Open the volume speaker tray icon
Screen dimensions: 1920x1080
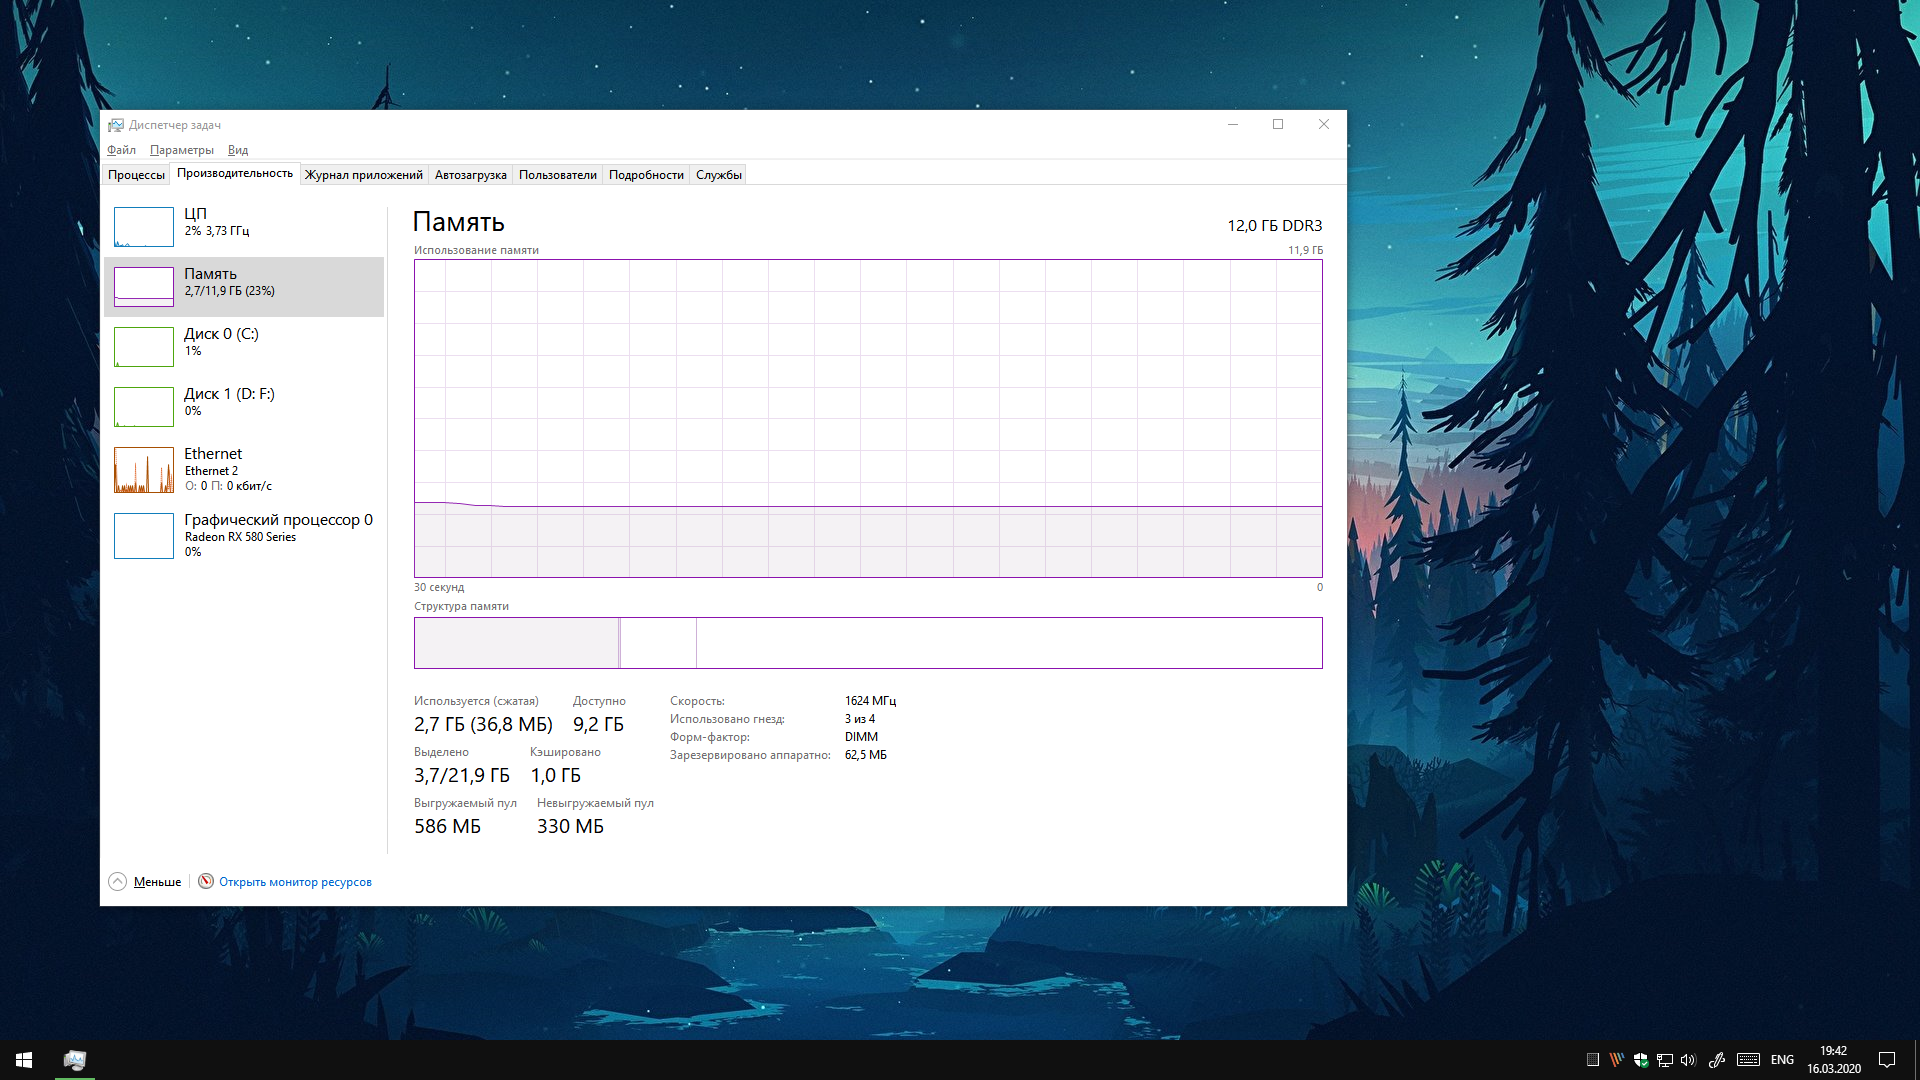(x=1688, y=1060)
